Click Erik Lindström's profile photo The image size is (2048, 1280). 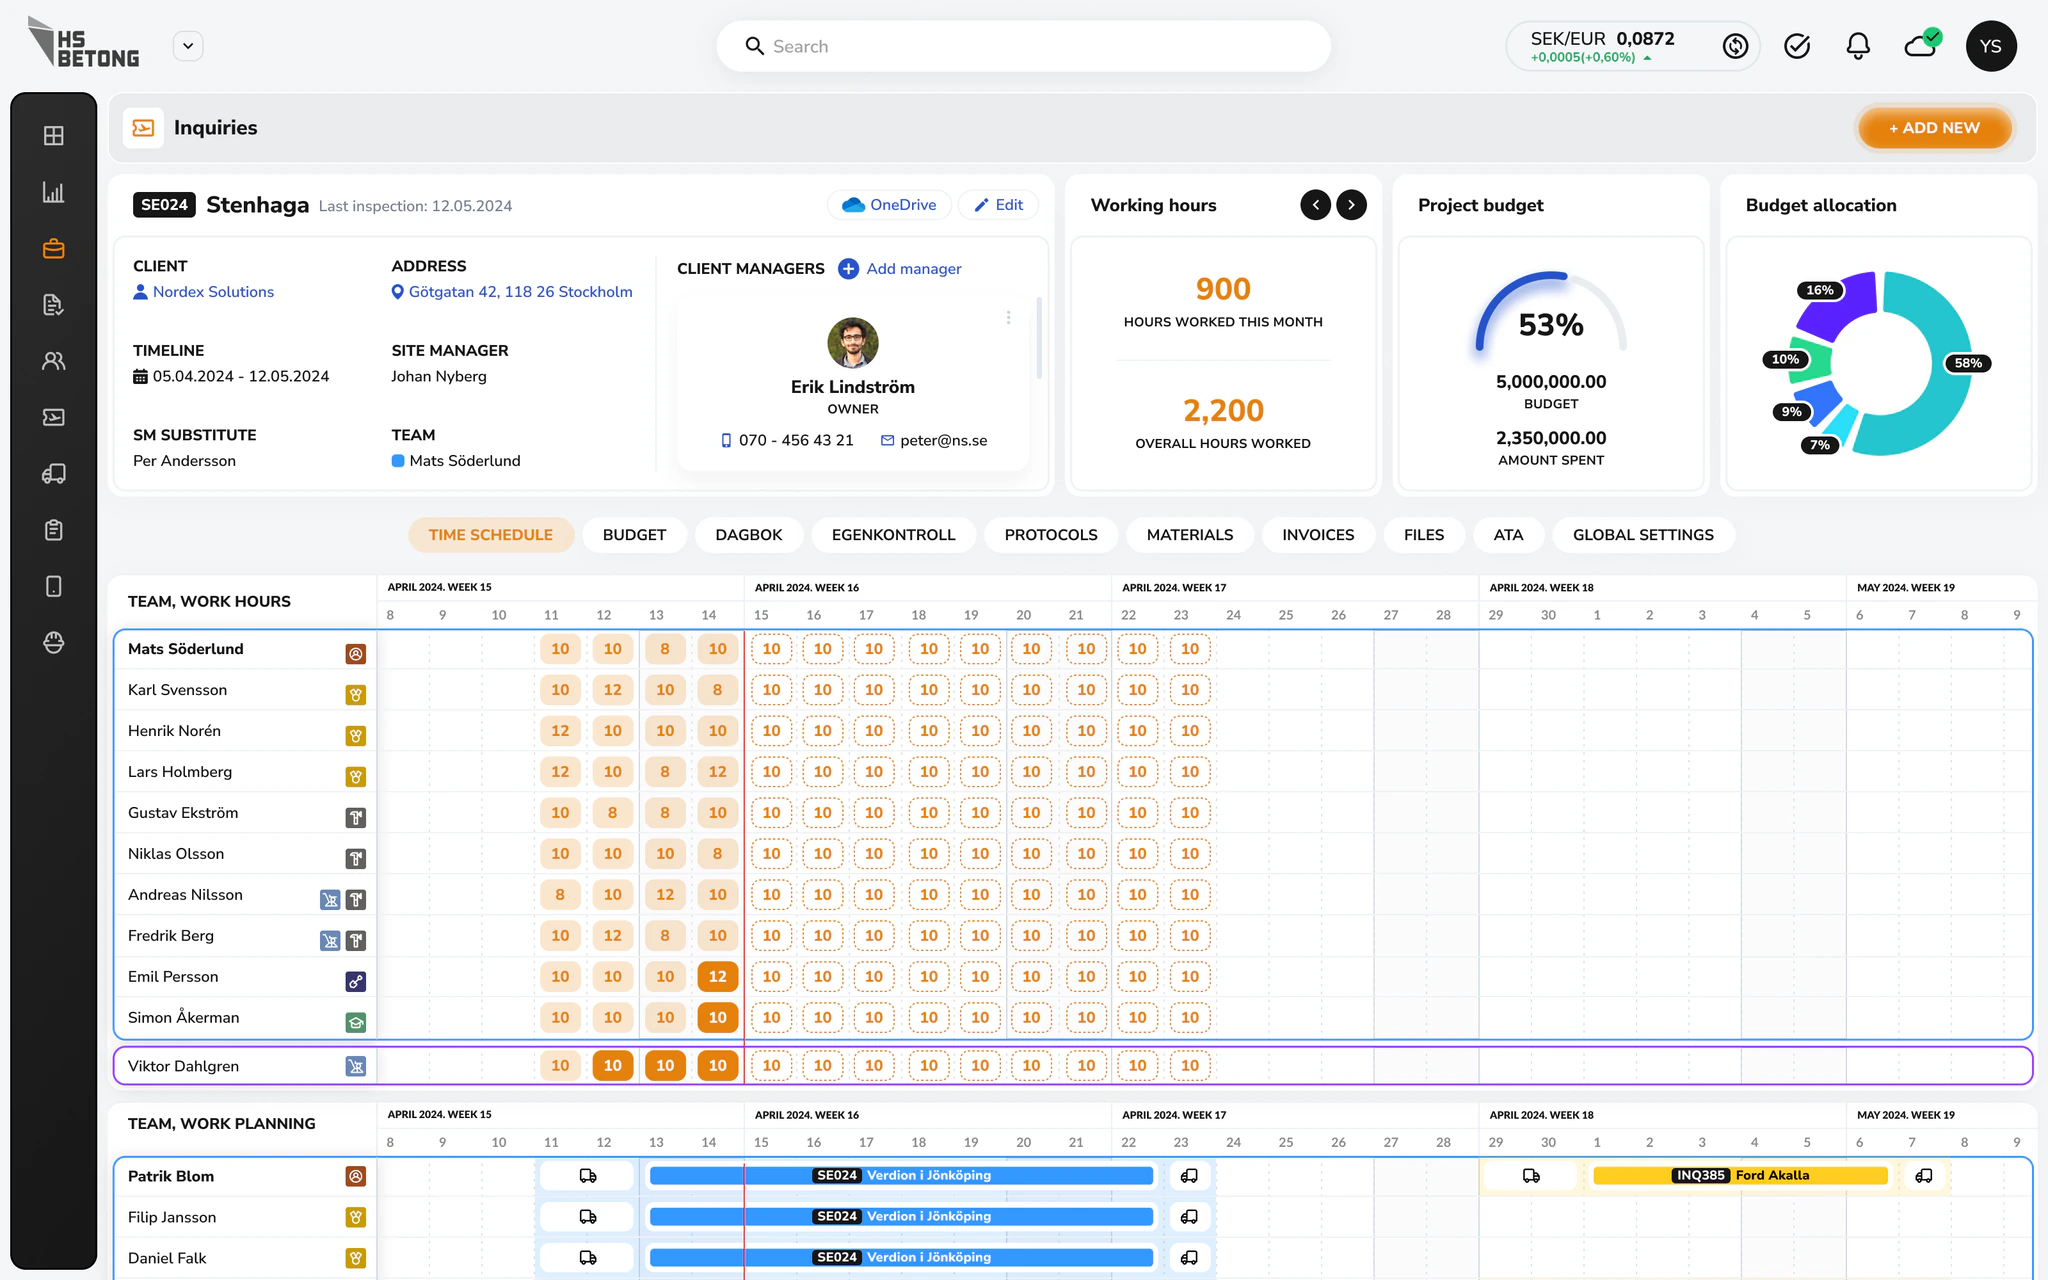point(853,343)
